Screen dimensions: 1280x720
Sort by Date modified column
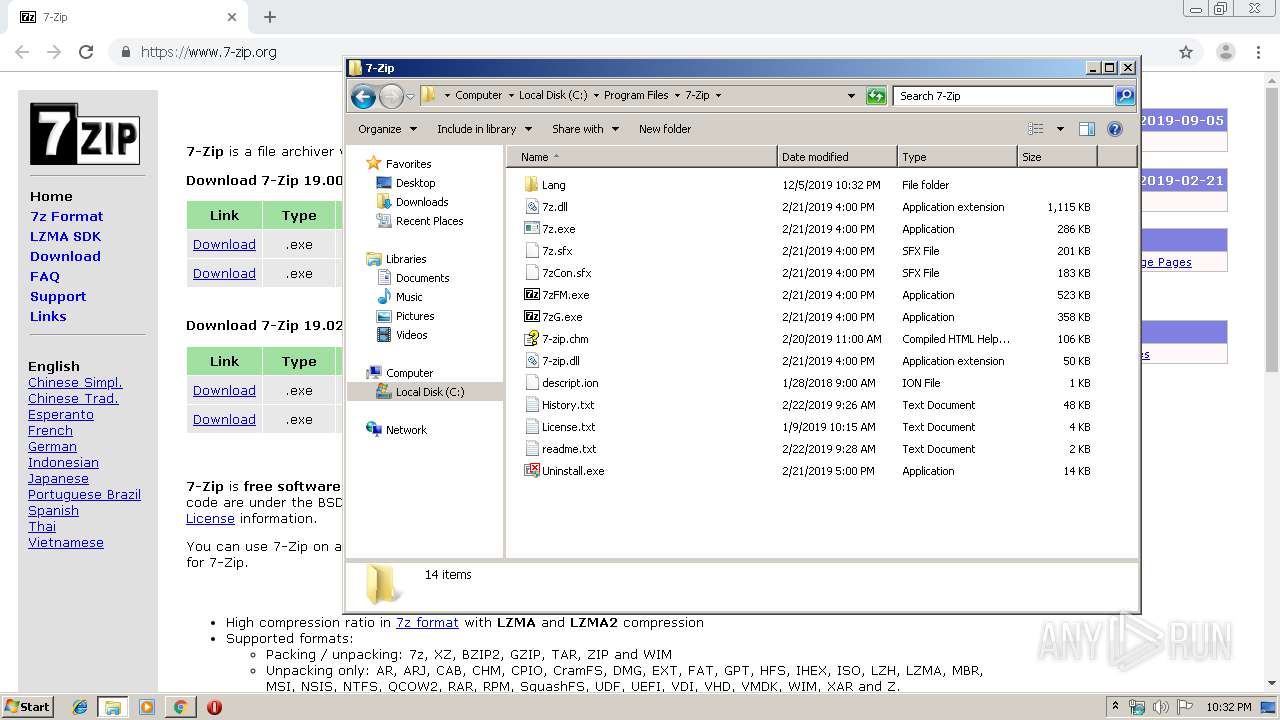837,157
